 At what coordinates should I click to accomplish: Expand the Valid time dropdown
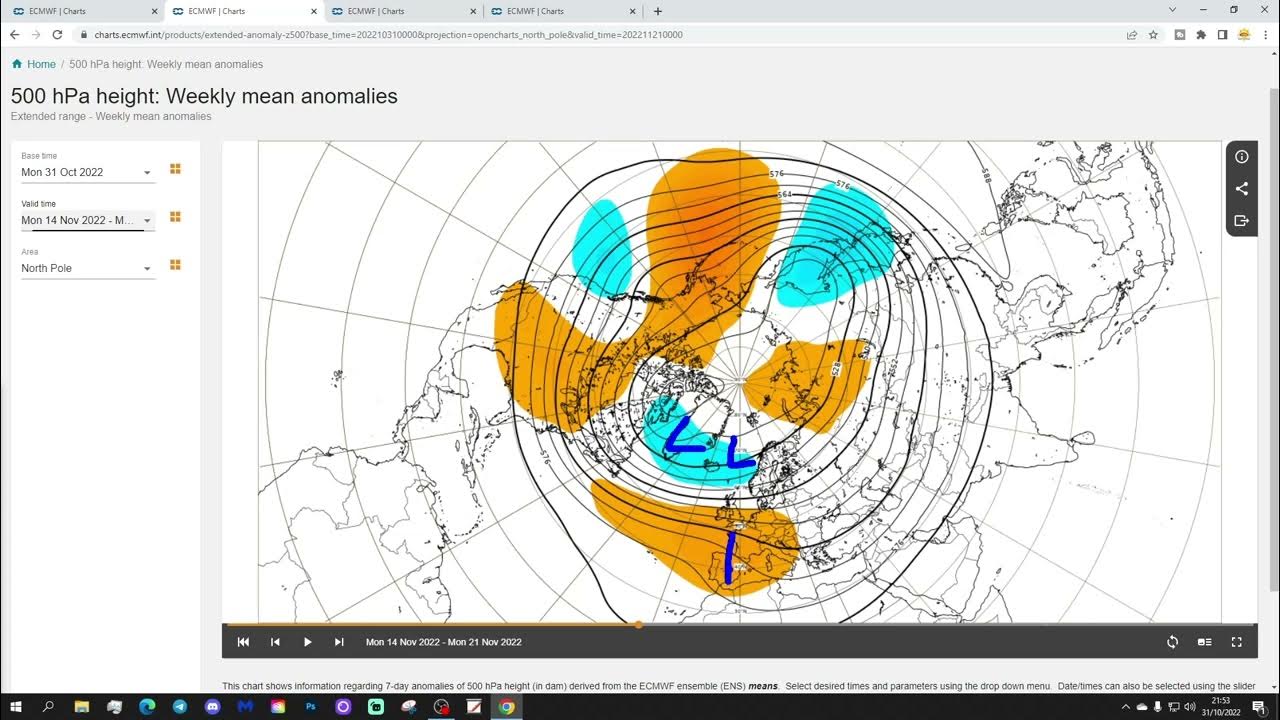tap(88, 220)
